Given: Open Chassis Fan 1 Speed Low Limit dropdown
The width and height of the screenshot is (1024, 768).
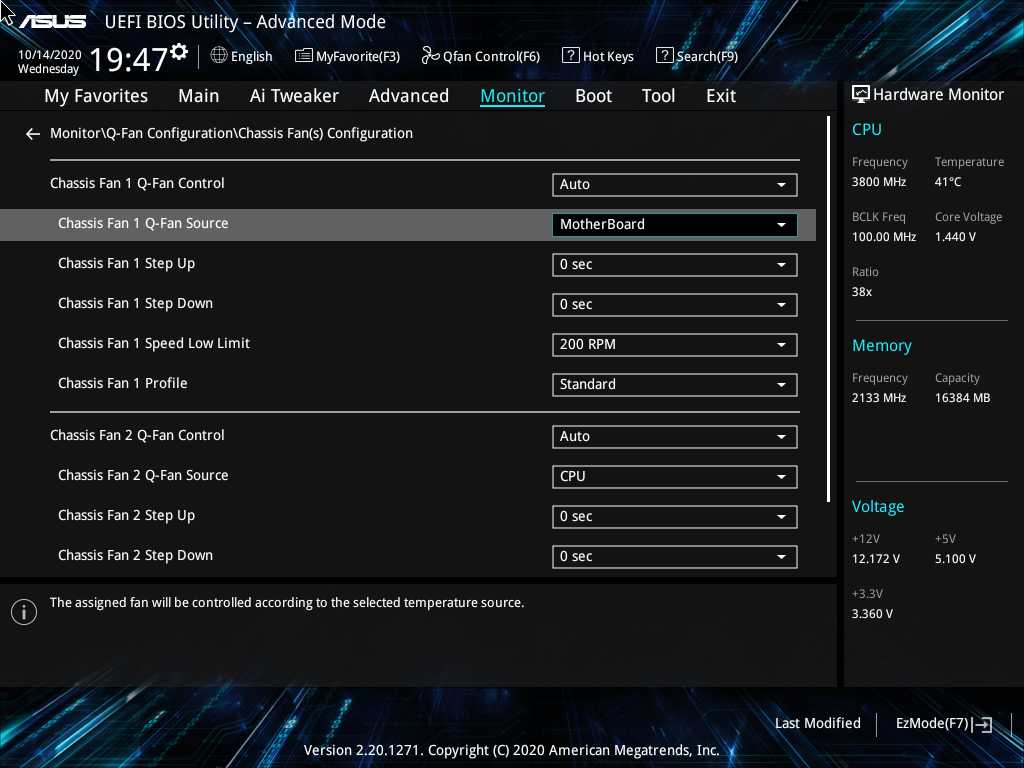Looking at the screenshot, I should 675,345.
